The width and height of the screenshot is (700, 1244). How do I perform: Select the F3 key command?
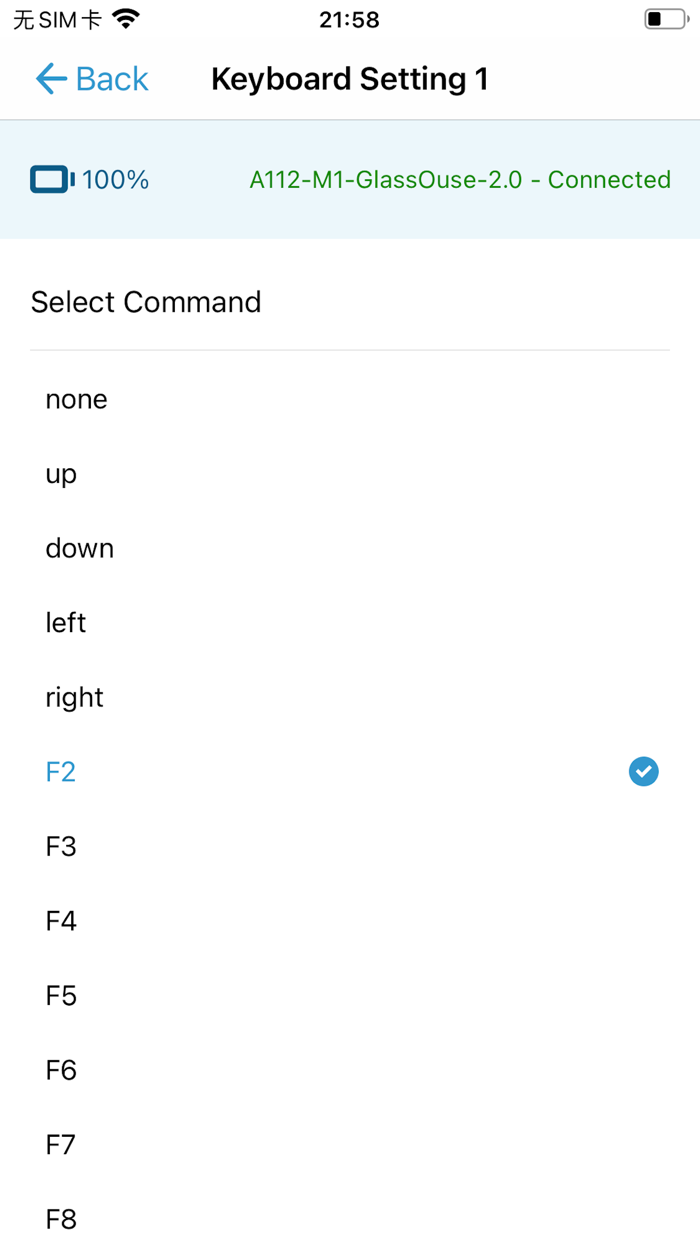[61, 847]
